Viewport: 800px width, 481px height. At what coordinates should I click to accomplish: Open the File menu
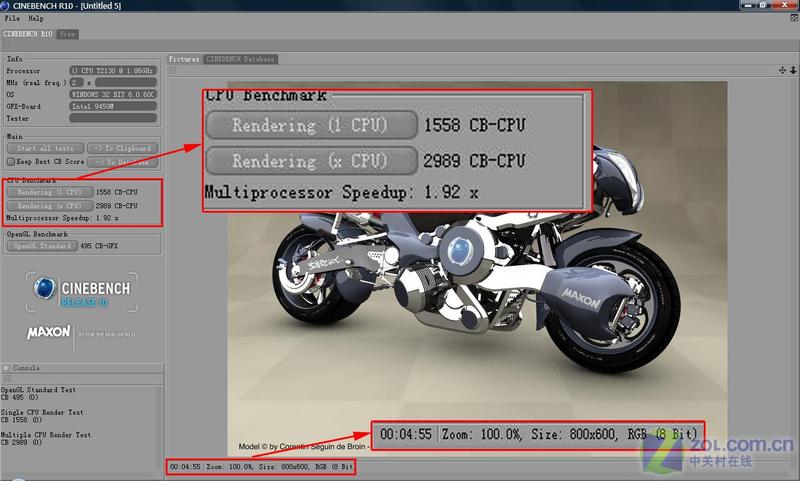(x=12, y=18)
